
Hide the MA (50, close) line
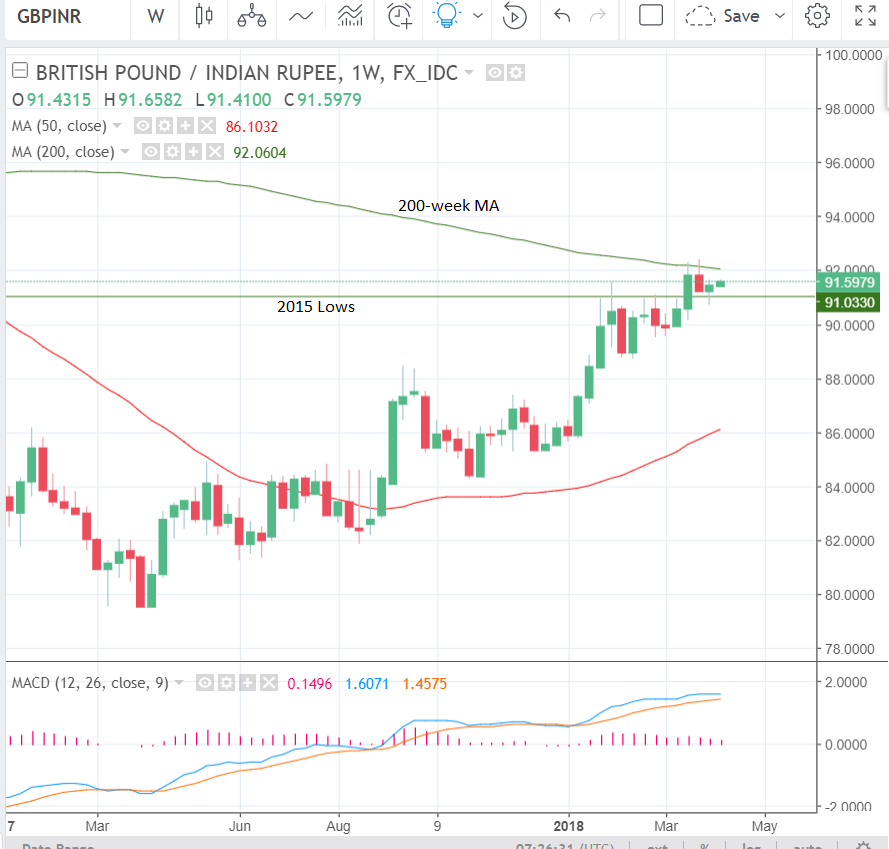(143, 125)
